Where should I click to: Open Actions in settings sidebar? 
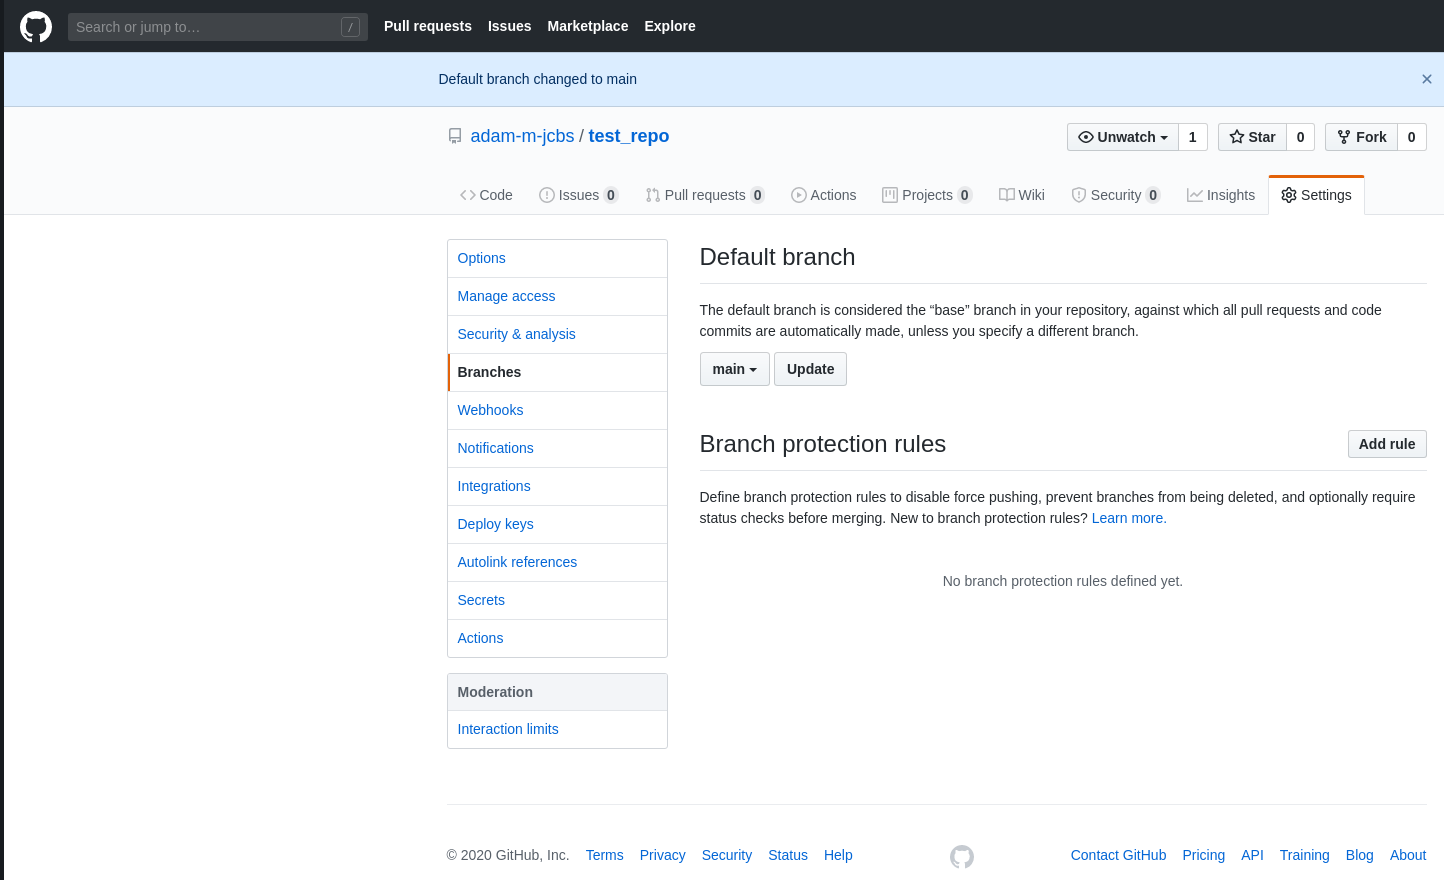coord(557,638)
